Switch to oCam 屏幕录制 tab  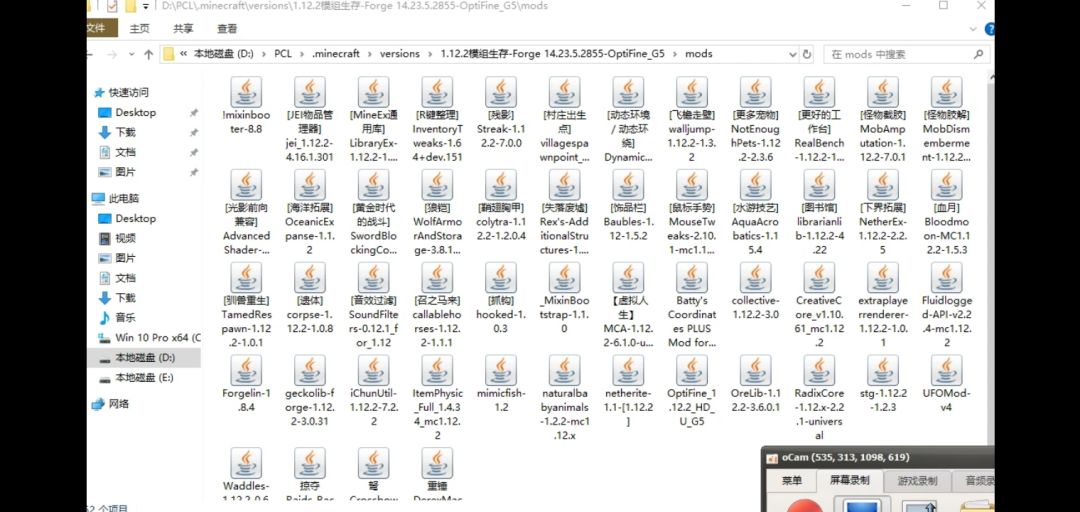[x=849, y=480]
